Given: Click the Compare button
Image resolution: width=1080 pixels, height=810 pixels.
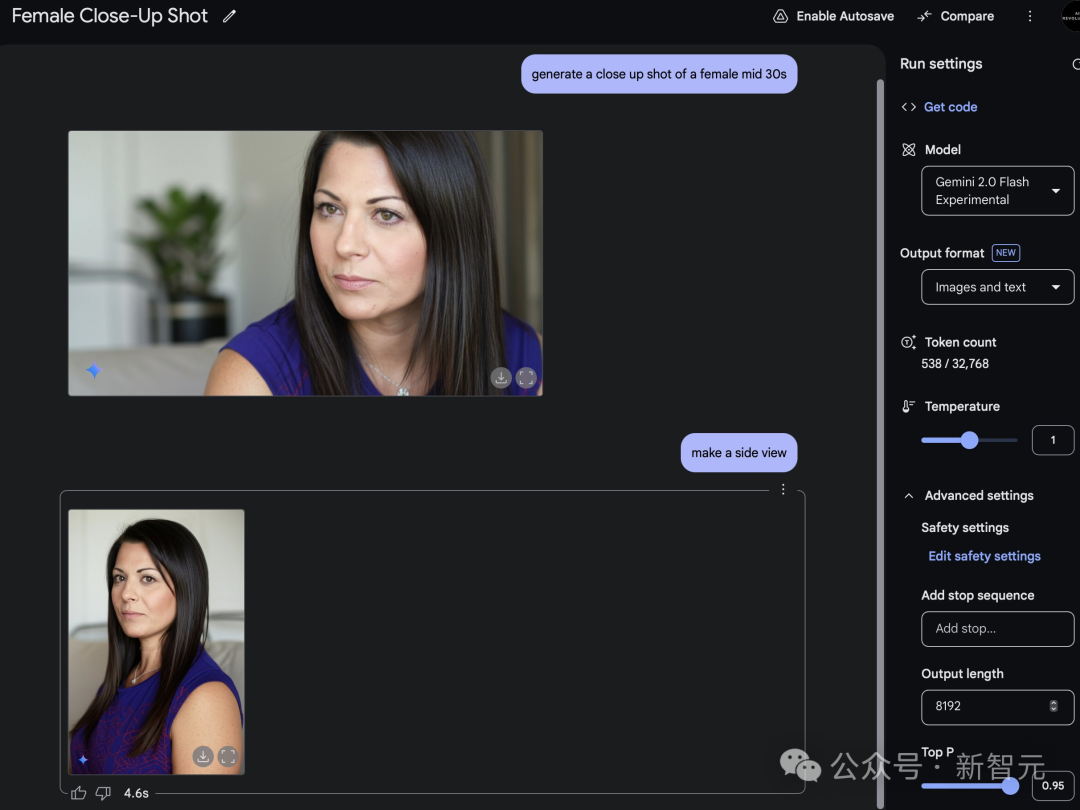Looking at the screenshot, I should [x=955, y=16].
